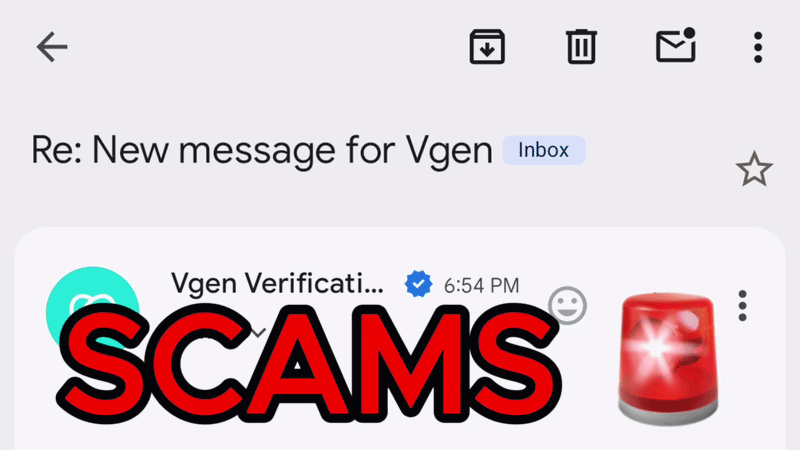Open the top toolbar overflow menu
Viewport: 800px width, 450px height.
[x=758, y=47]
